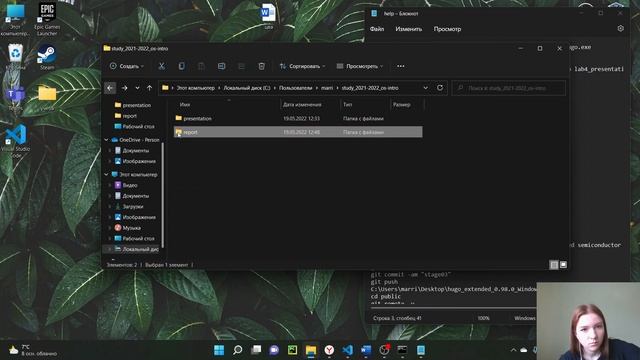The width and height of the screenshot is (640, 360).
Task: Open the Файл menu in Notepad
Action: coord(377,29)
